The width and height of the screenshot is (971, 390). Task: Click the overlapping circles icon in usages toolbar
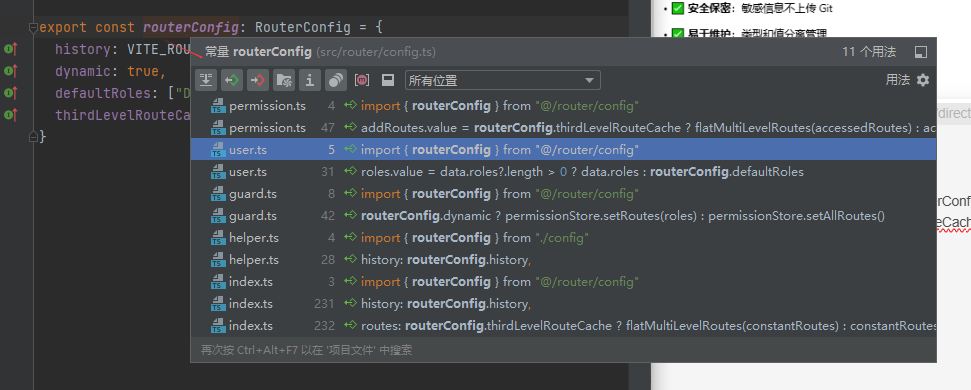tap(336, 80)
